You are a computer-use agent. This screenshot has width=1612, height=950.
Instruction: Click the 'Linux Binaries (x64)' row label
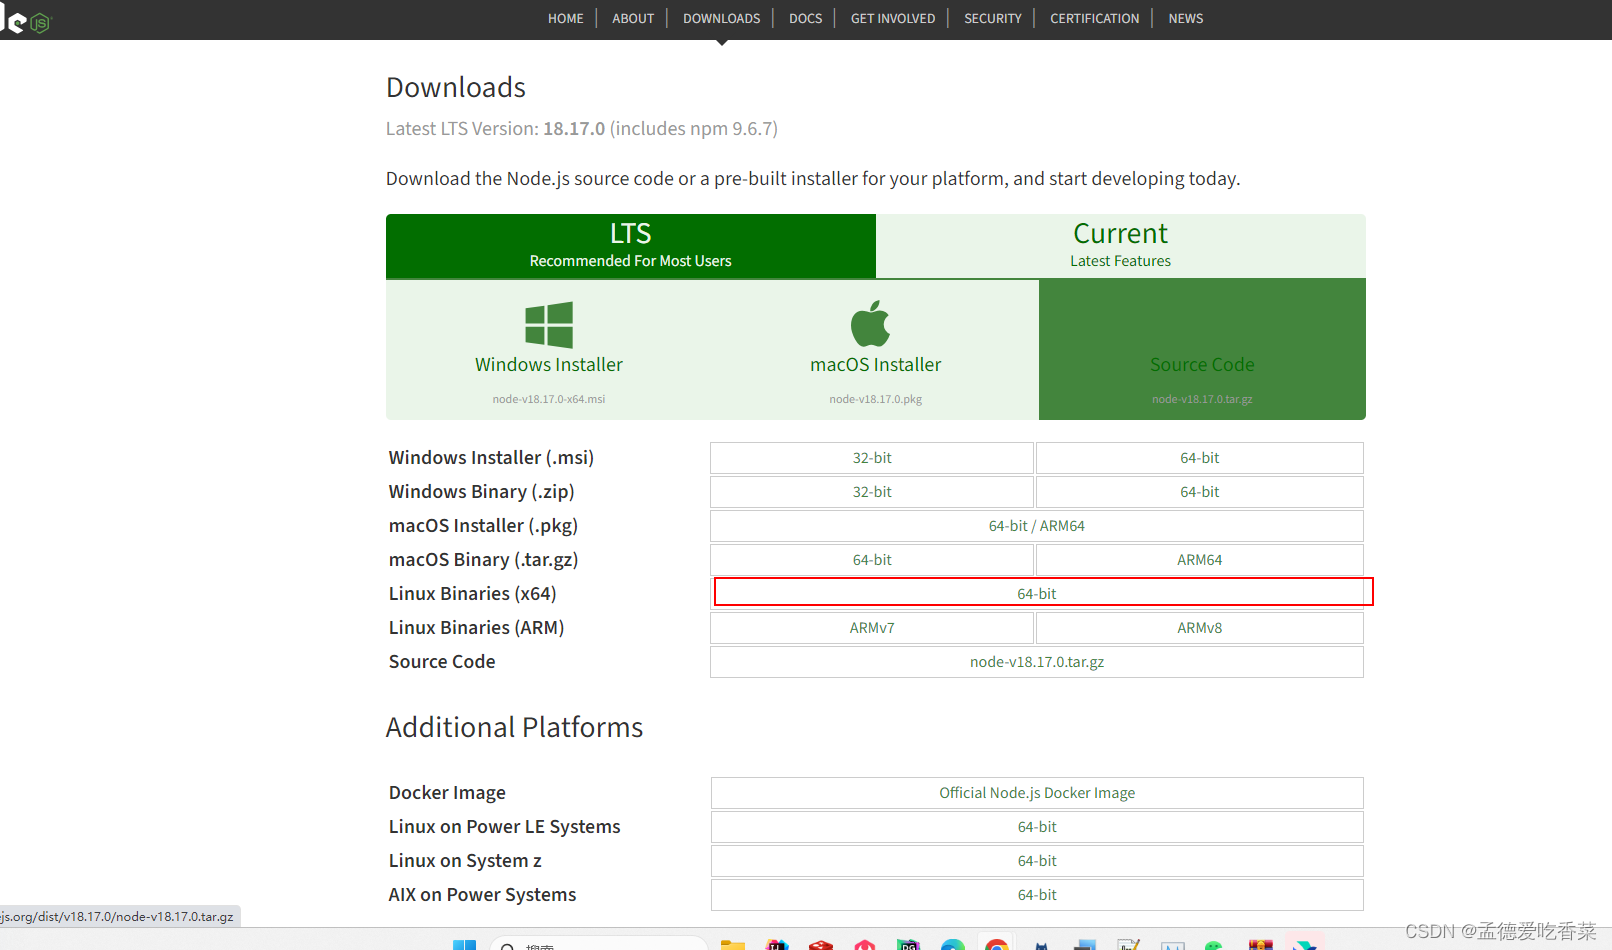tap(473, 594)
